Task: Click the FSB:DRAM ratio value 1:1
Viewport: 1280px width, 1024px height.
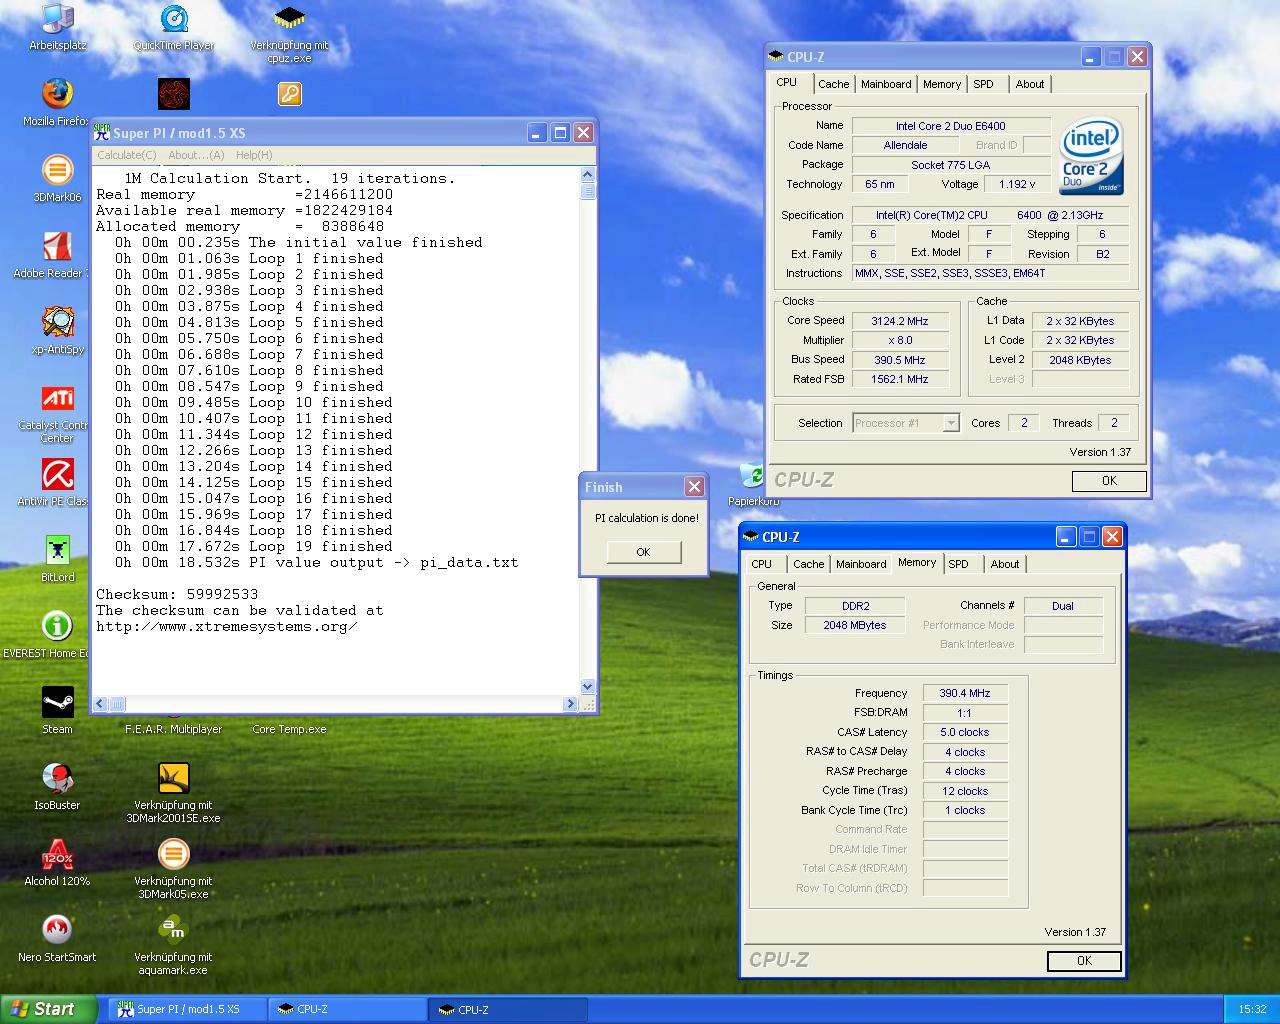Action: click(965, 713)
